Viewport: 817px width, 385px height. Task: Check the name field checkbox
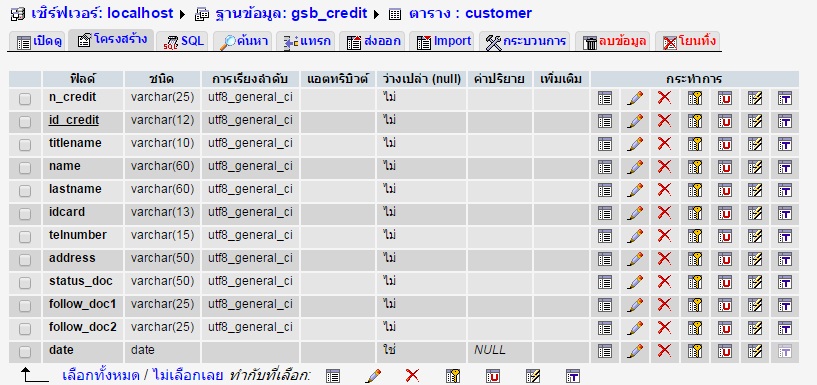[x=25, y=168]
